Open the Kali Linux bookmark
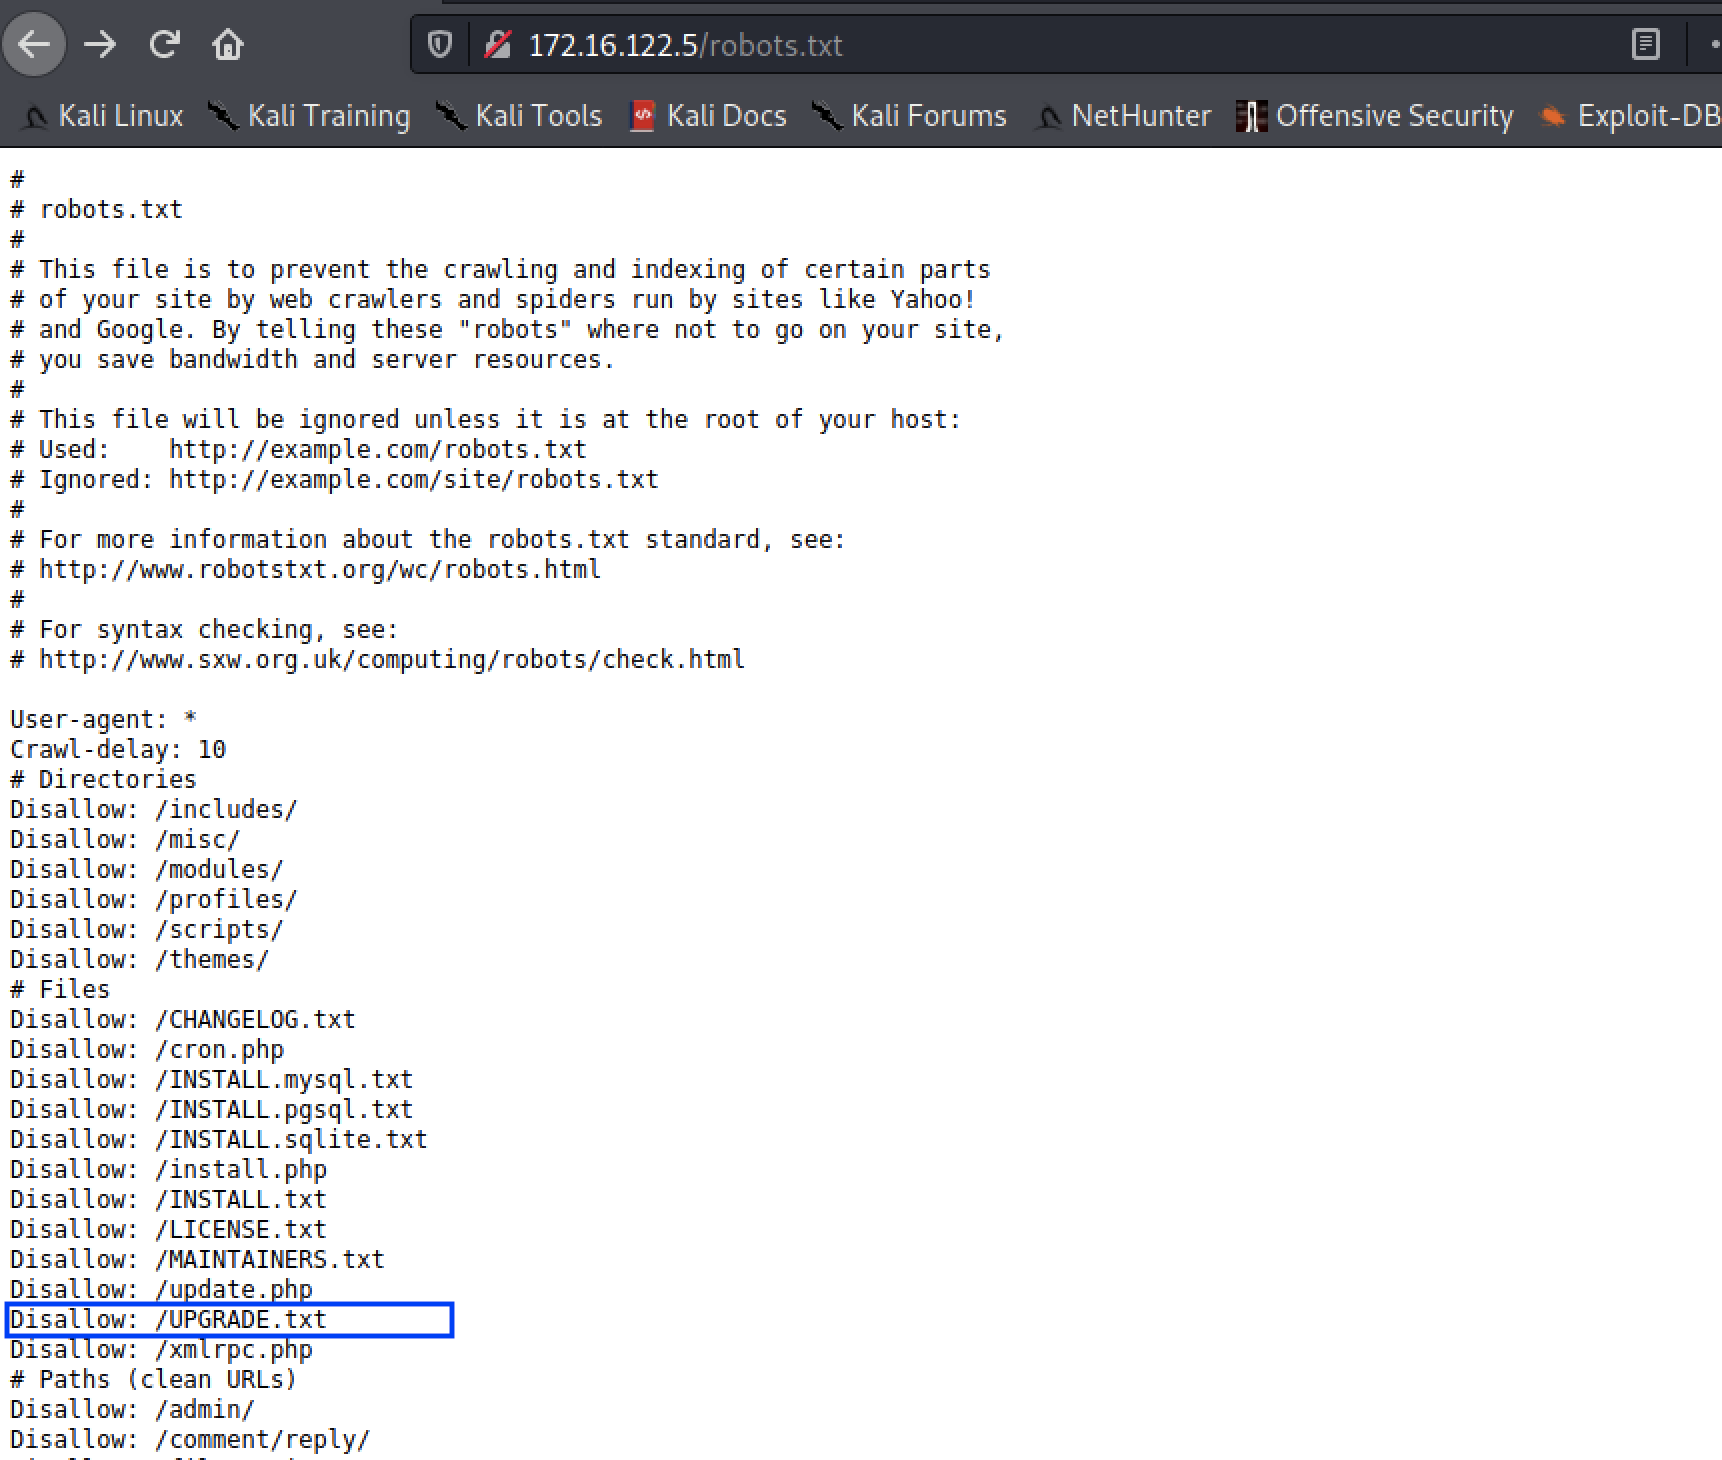1722x1460 pixels. (x=102, y=116)
